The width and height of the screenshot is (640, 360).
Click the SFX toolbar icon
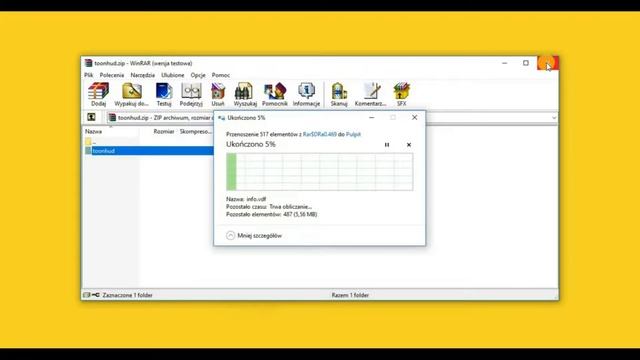(x=402, y=94)
